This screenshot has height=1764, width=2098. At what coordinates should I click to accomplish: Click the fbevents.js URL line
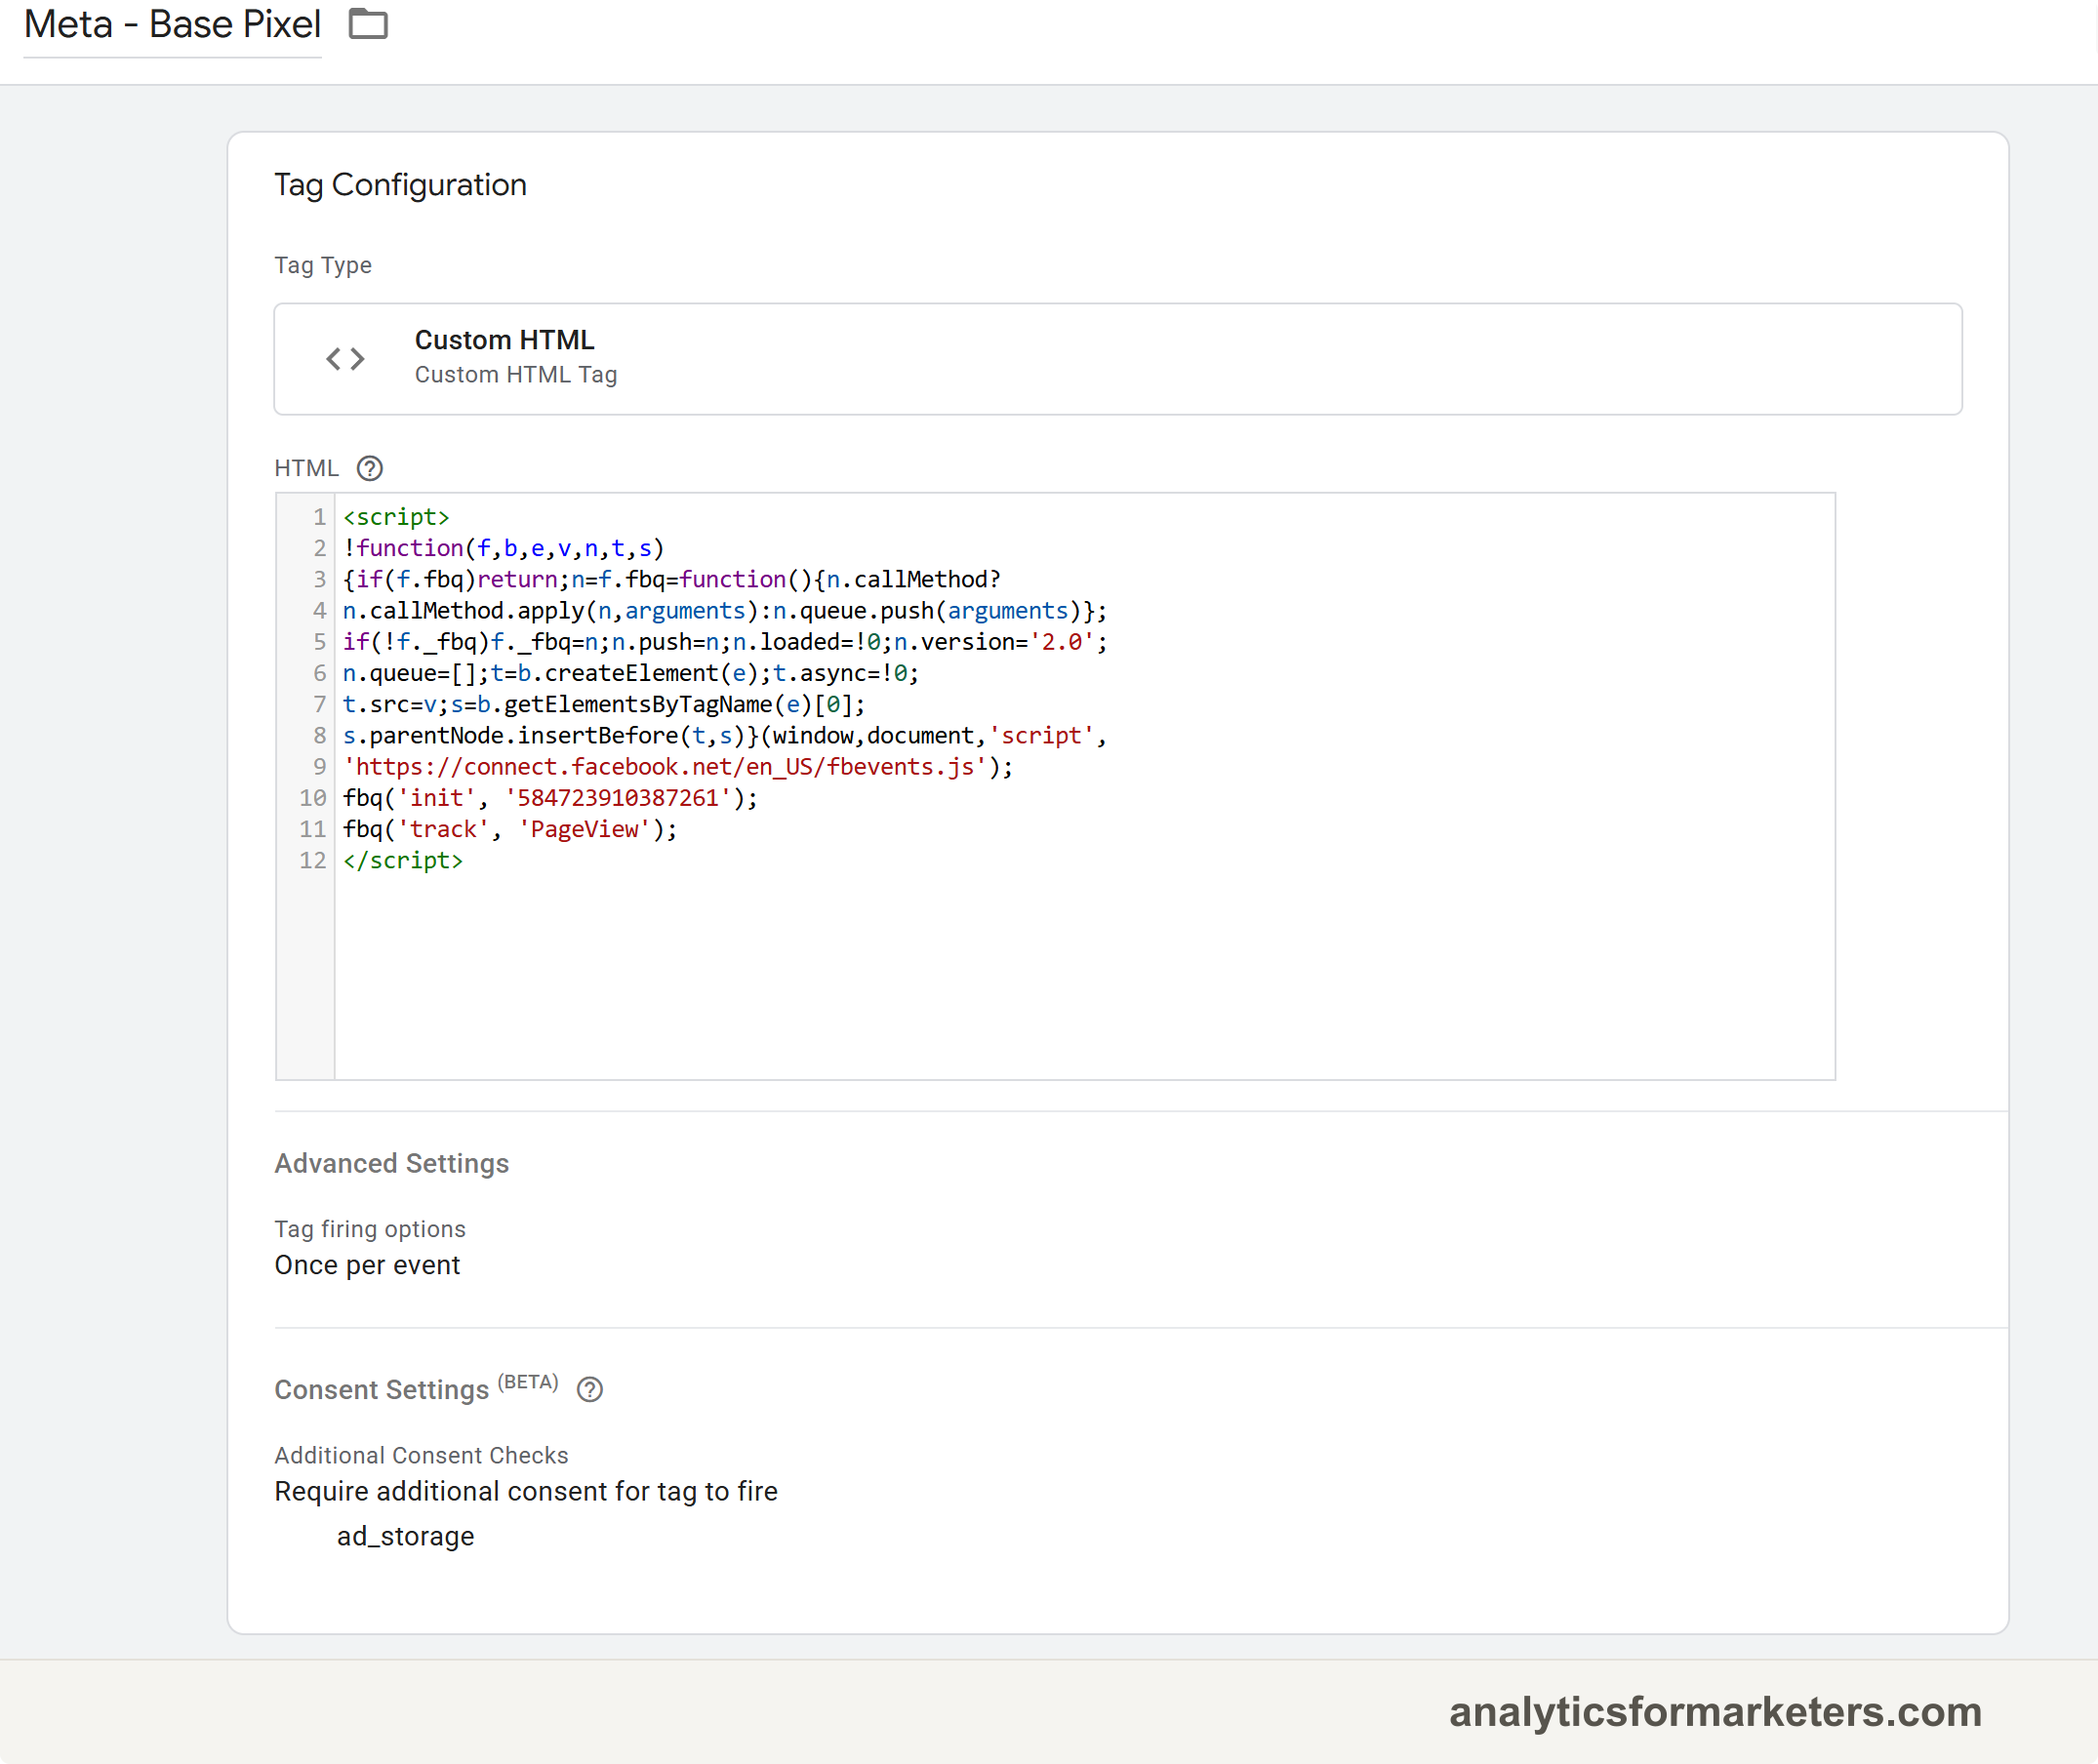[678, 767]
